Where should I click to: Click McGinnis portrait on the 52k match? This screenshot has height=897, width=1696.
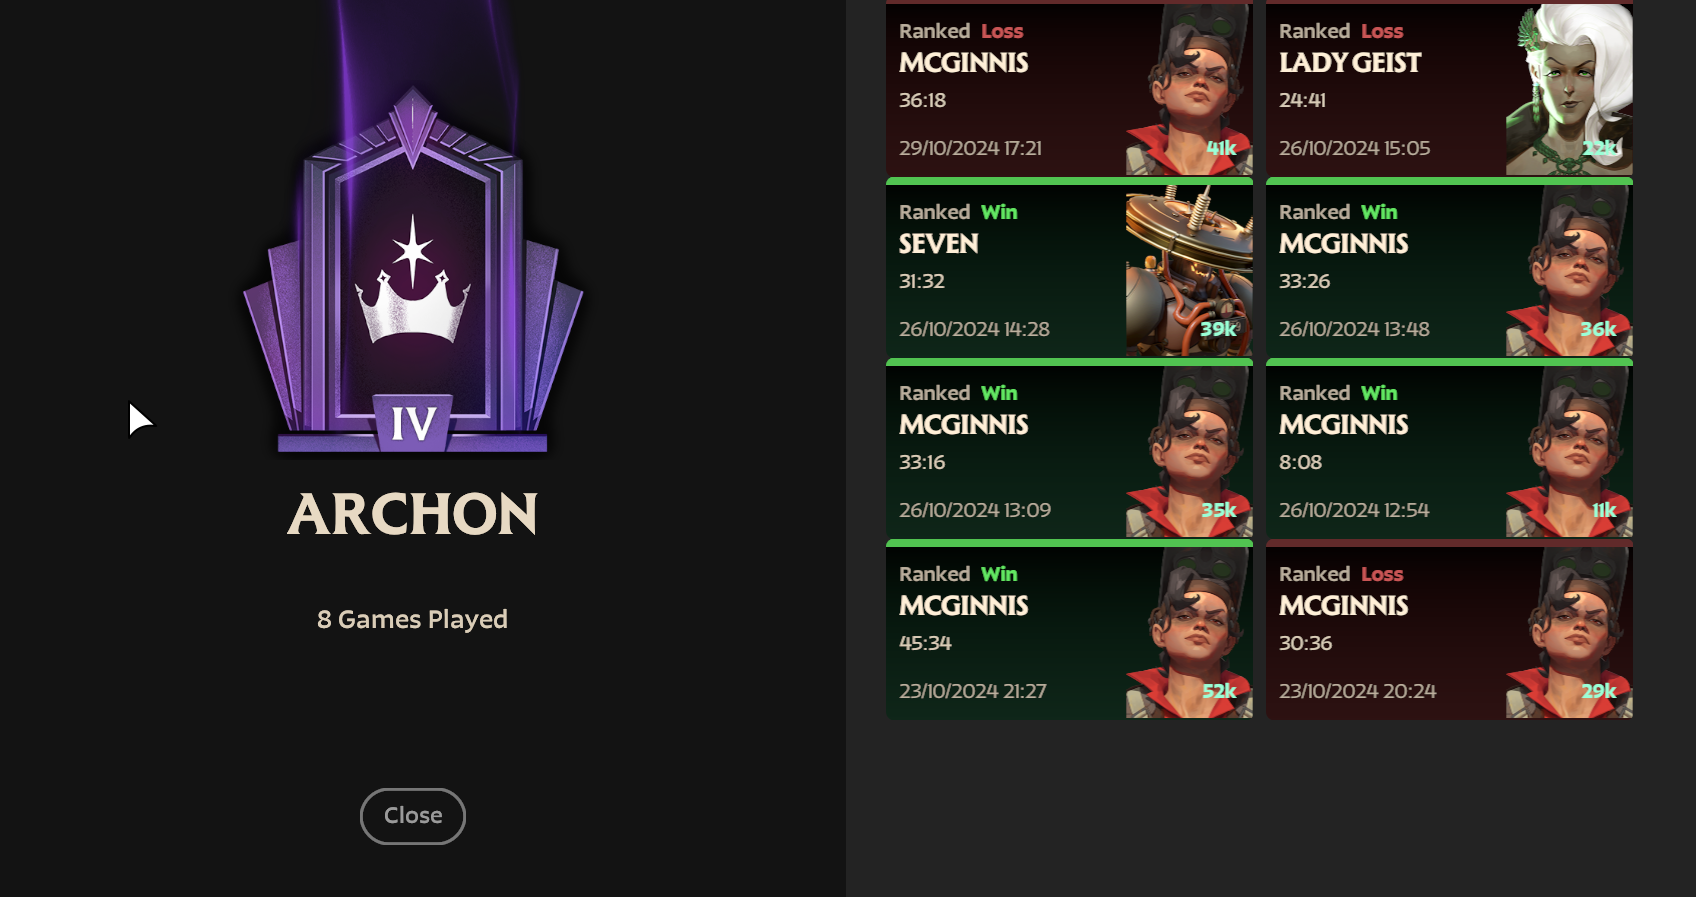[1189, 633]
